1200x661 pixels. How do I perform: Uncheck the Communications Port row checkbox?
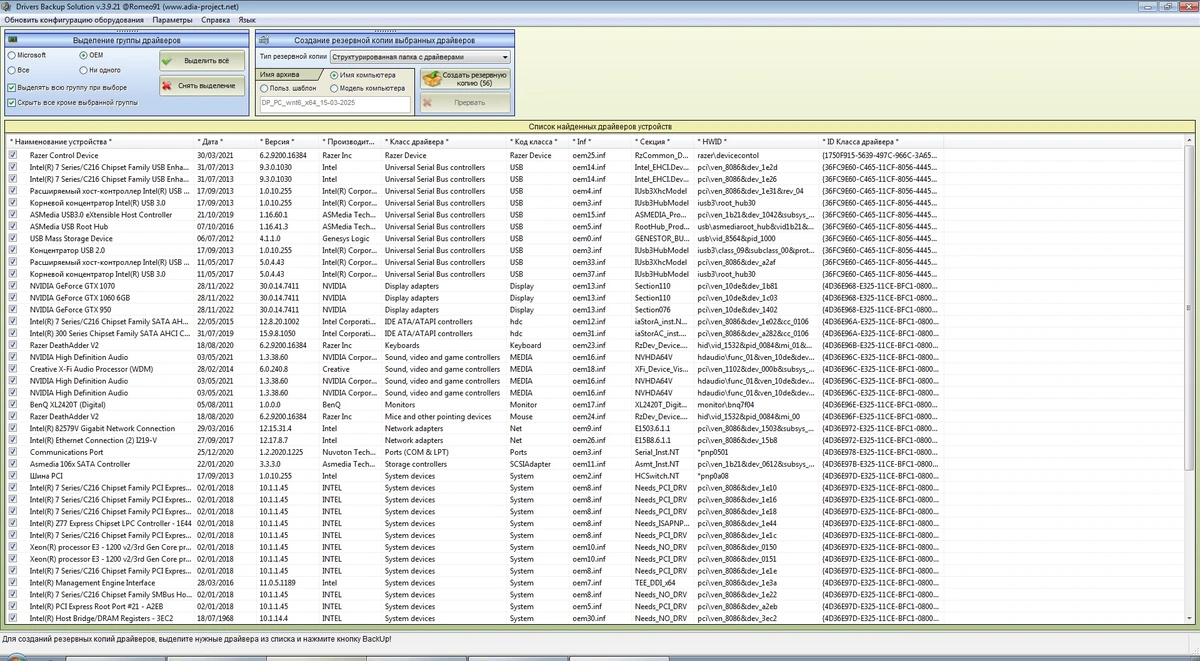pos(13,452)
